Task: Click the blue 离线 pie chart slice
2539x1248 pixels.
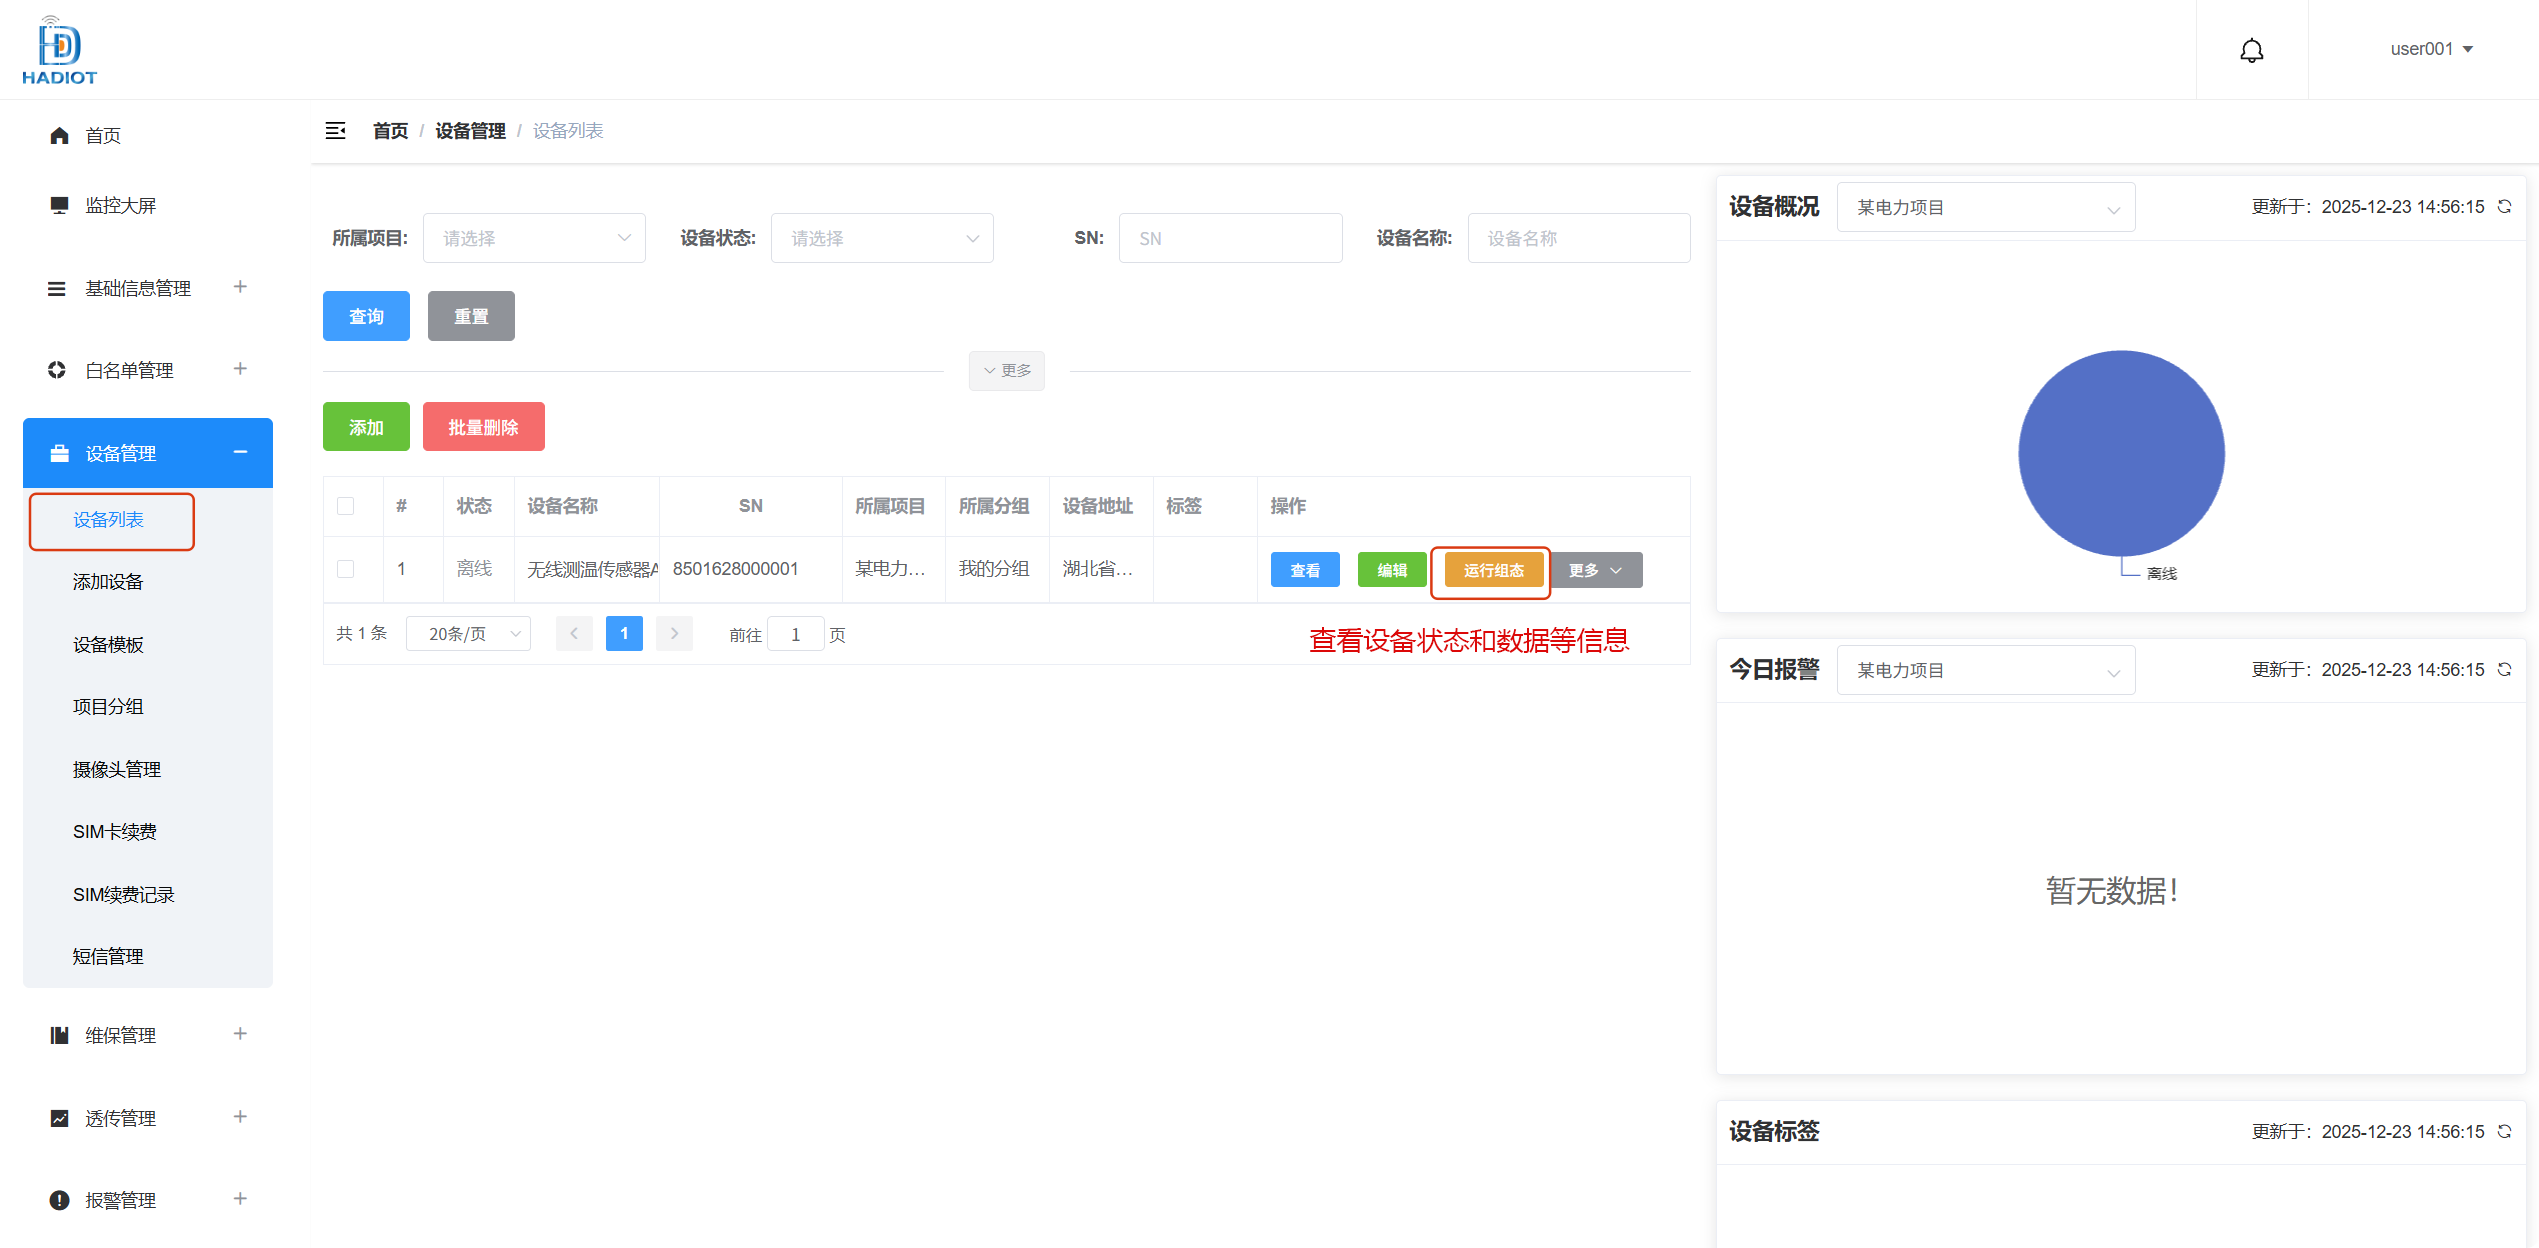Action: click(x=2121, y=452)
